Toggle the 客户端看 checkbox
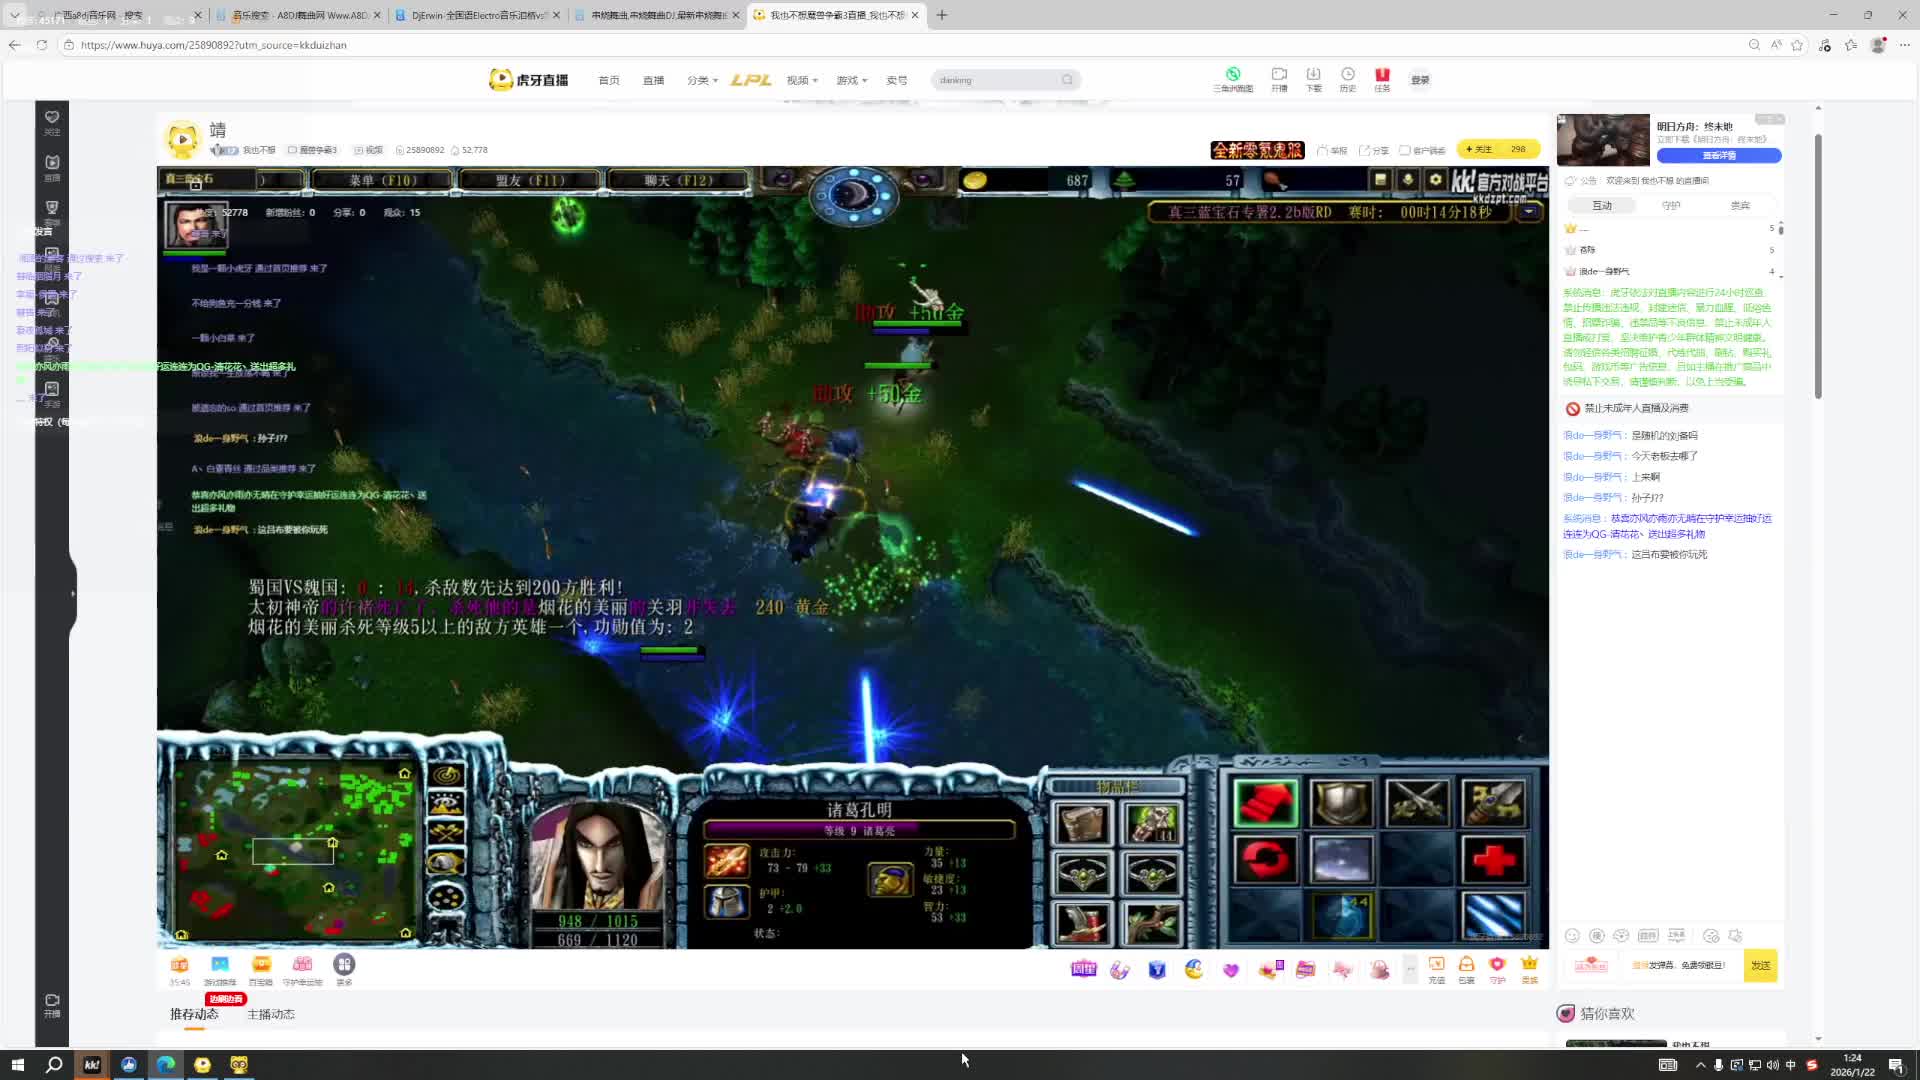Viewport: 1920px width, 1080px height. click(1405, 150)
